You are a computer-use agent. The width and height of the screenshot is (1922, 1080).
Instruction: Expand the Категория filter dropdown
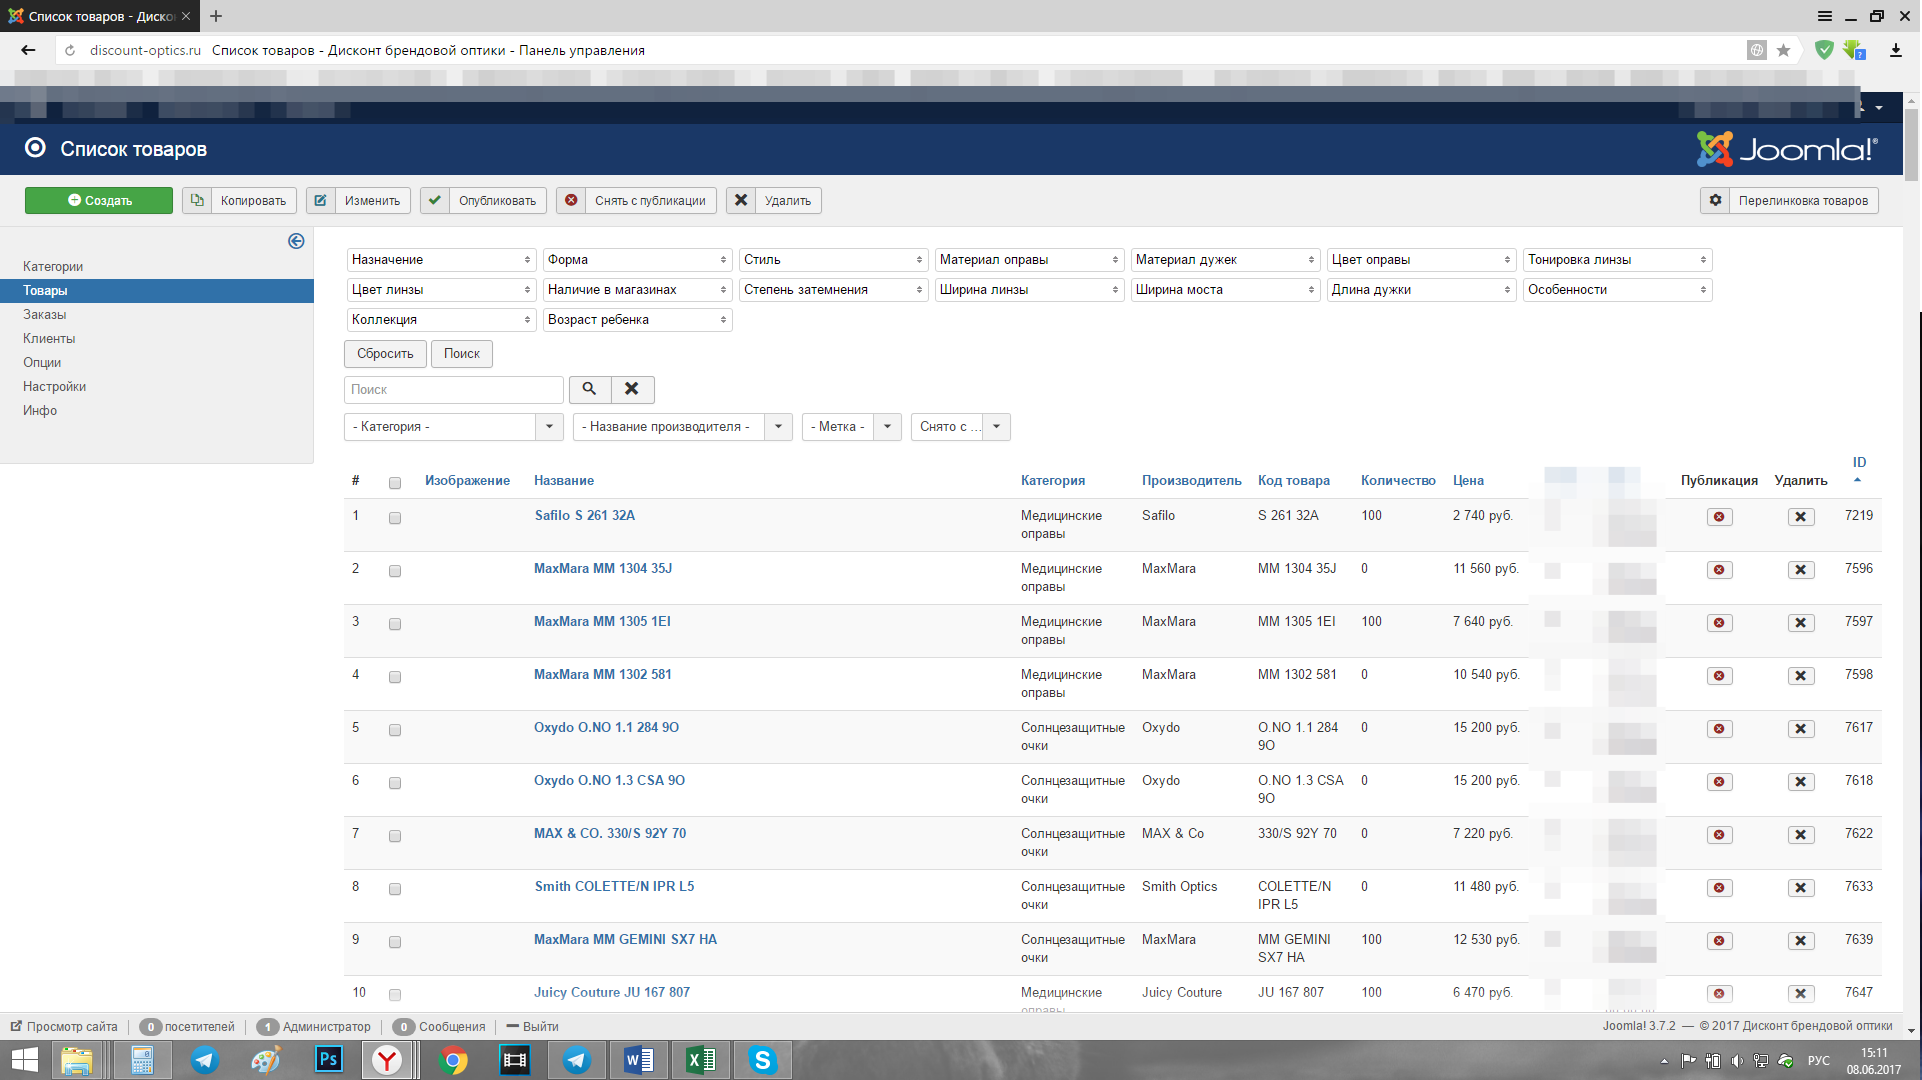coord(453,427)
